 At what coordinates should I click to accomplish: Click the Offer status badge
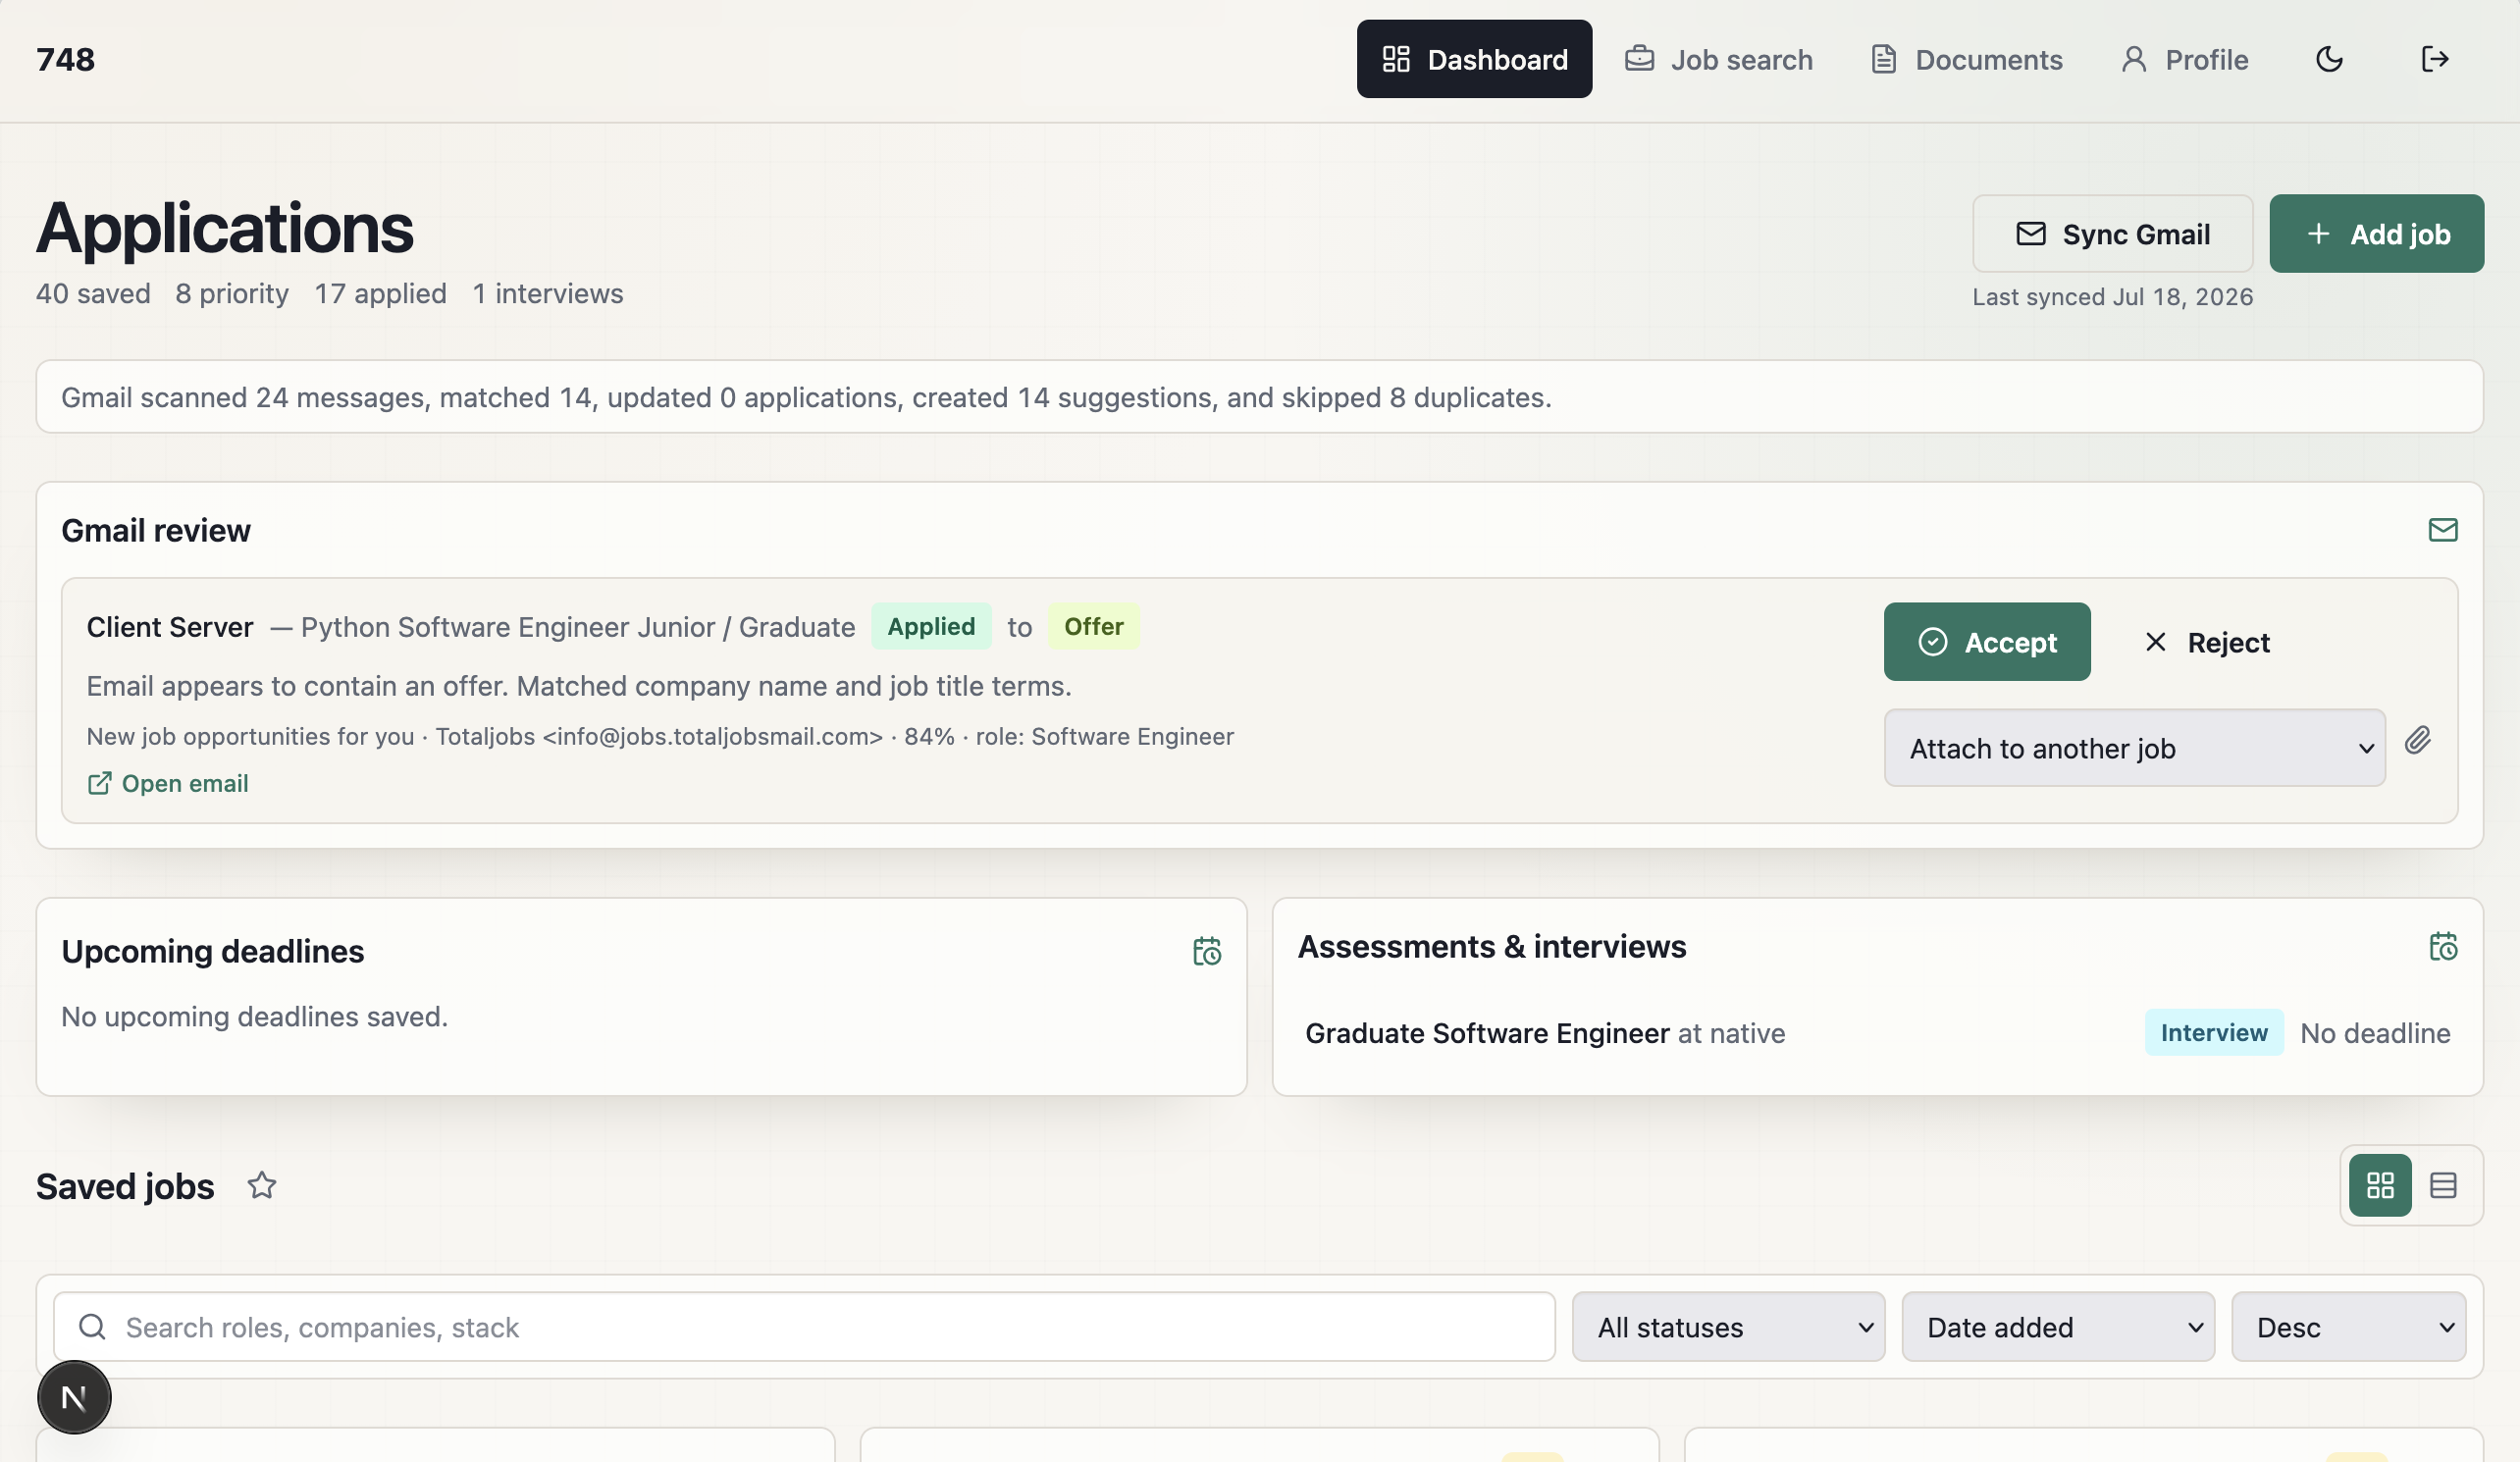pyautogui.click(x=1093, y=627)
